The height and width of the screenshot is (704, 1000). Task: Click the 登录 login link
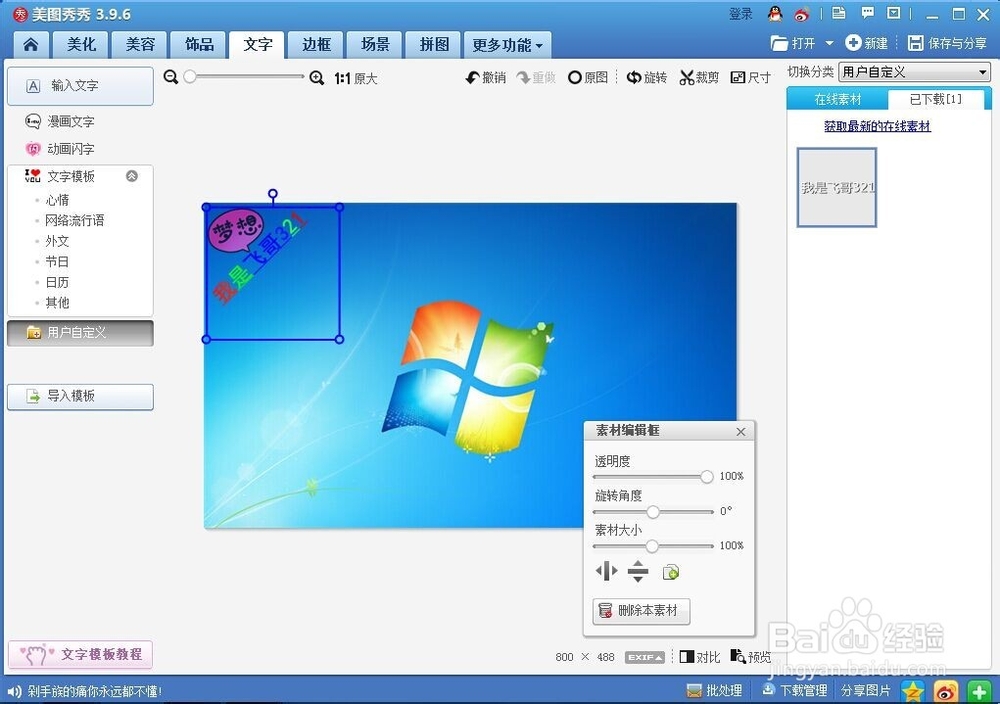(740, 14)
